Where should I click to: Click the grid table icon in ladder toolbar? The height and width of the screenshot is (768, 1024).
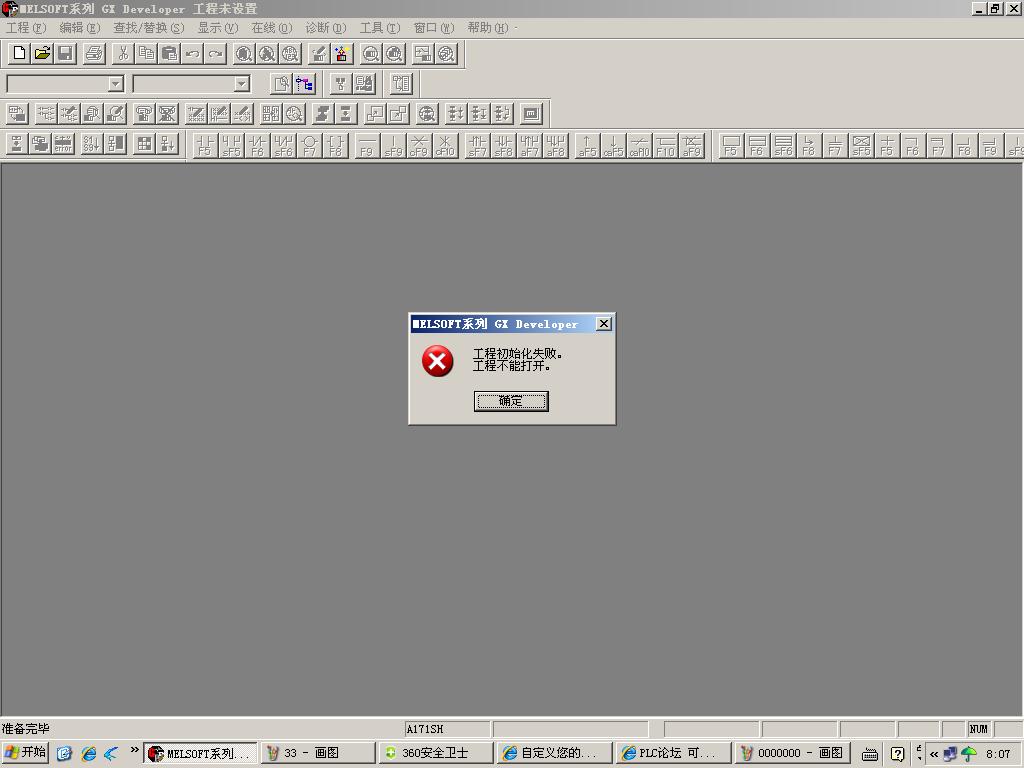coord(144,144)
